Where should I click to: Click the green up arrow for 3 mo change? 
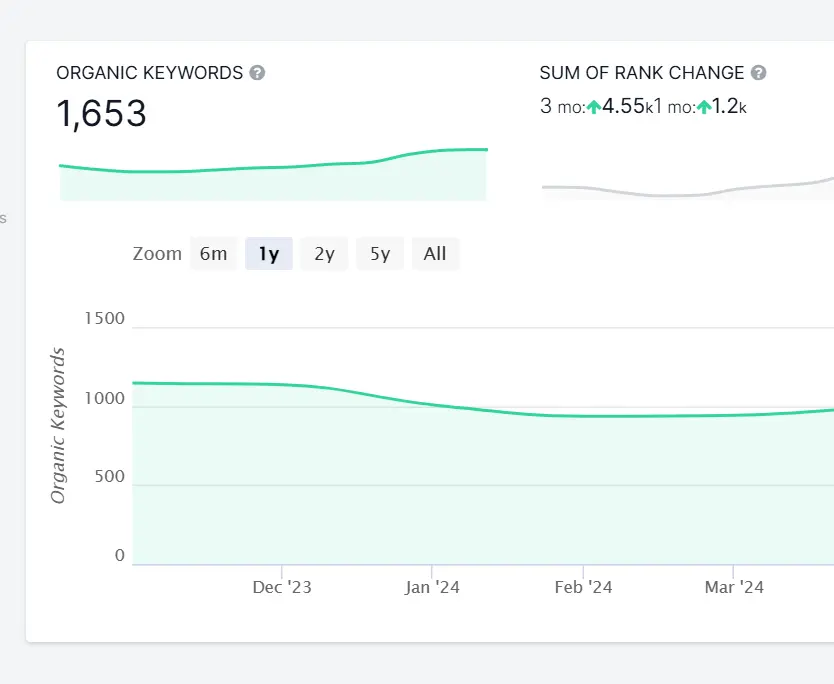pyautogui.click(x=594, y=106)
